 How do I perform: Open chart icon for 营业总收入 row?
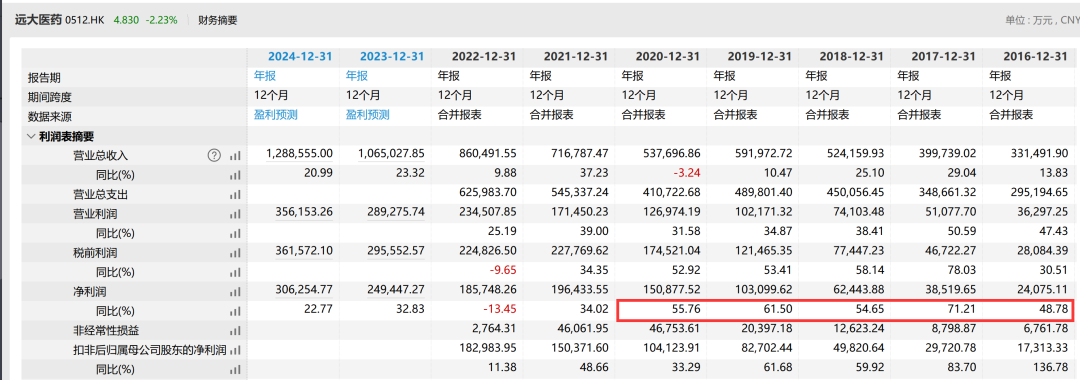tap(236, 156)
